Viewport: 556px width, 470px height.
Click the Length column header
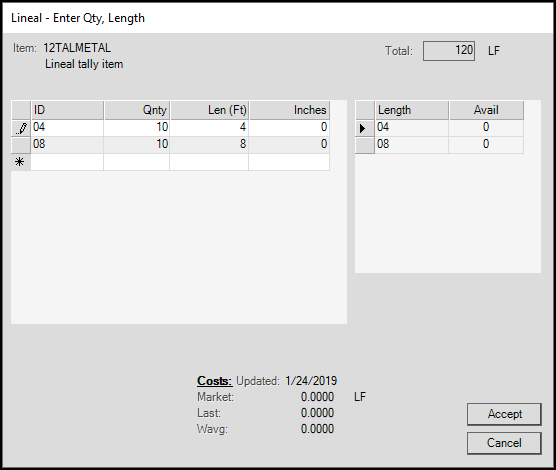click(412, 110)
